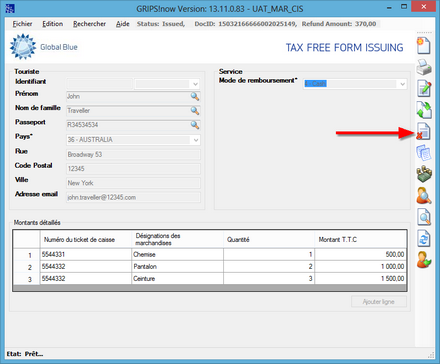Select row 2 header in table
Viewport: 440px width, 364px height.
[27, 267]
